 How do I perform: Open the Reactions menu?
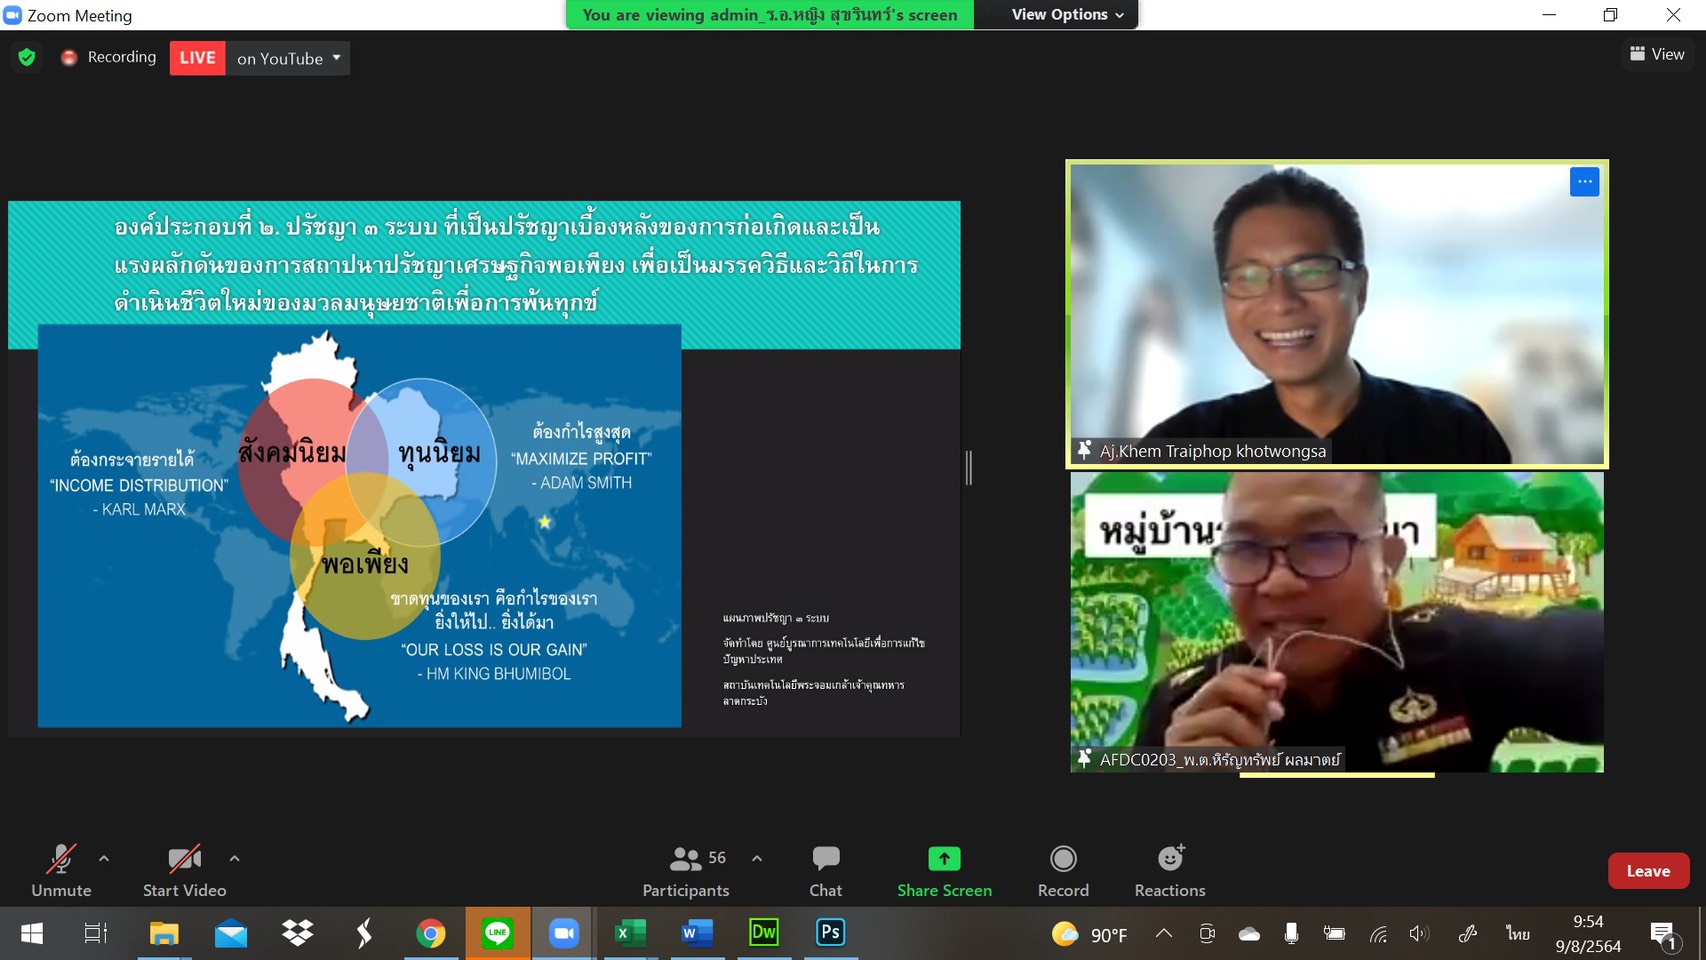(1170, 871)
